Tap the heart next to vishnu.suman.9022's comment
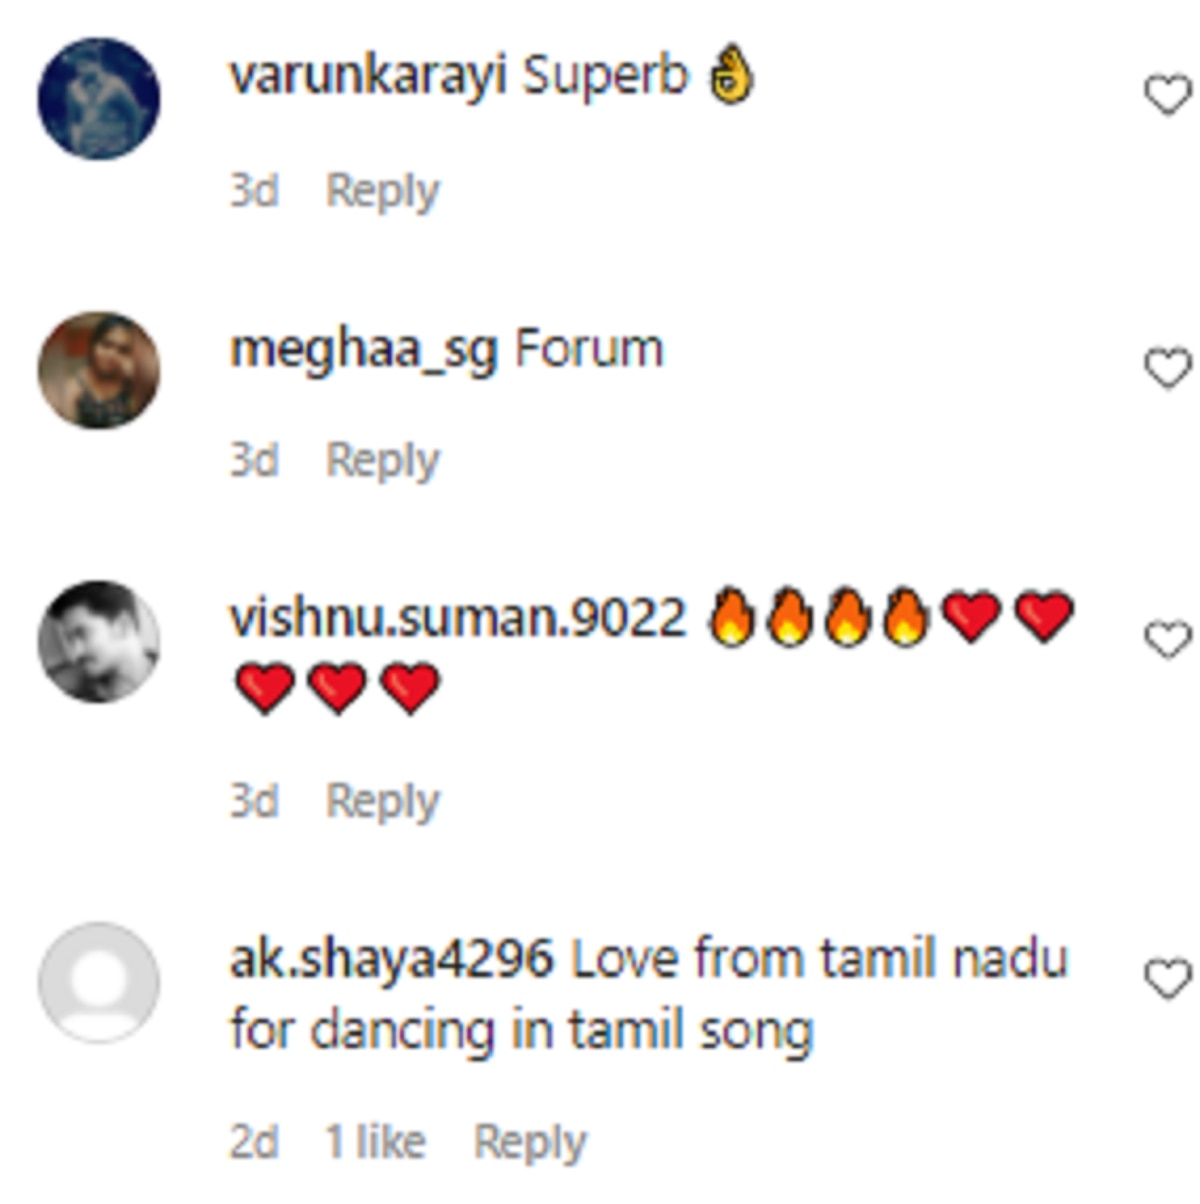 tap(1167, 639)
